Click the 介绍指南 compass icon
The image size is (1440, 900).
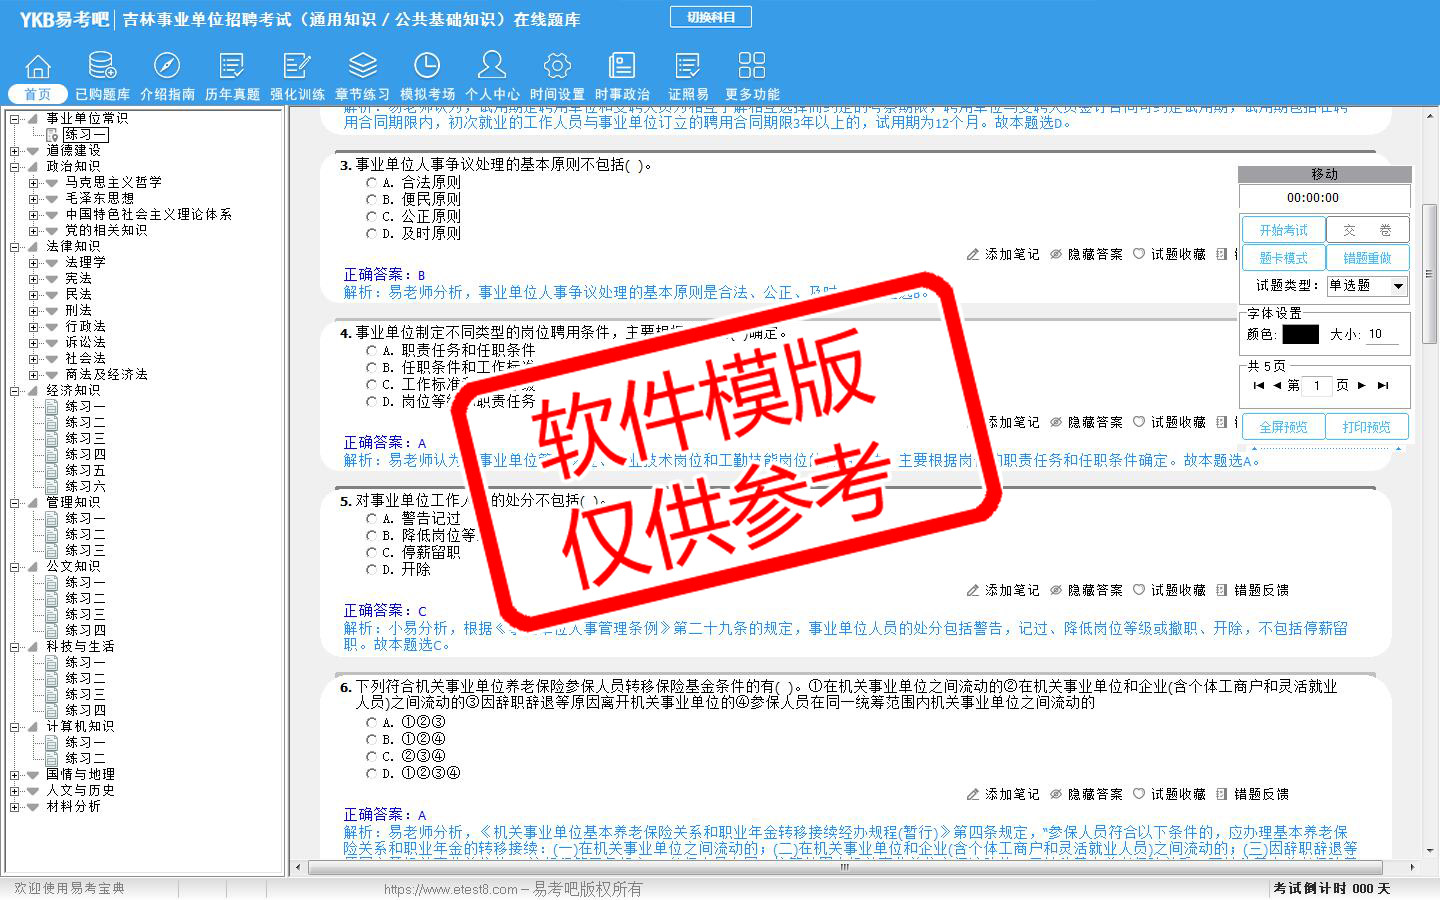tap(167, 67)
